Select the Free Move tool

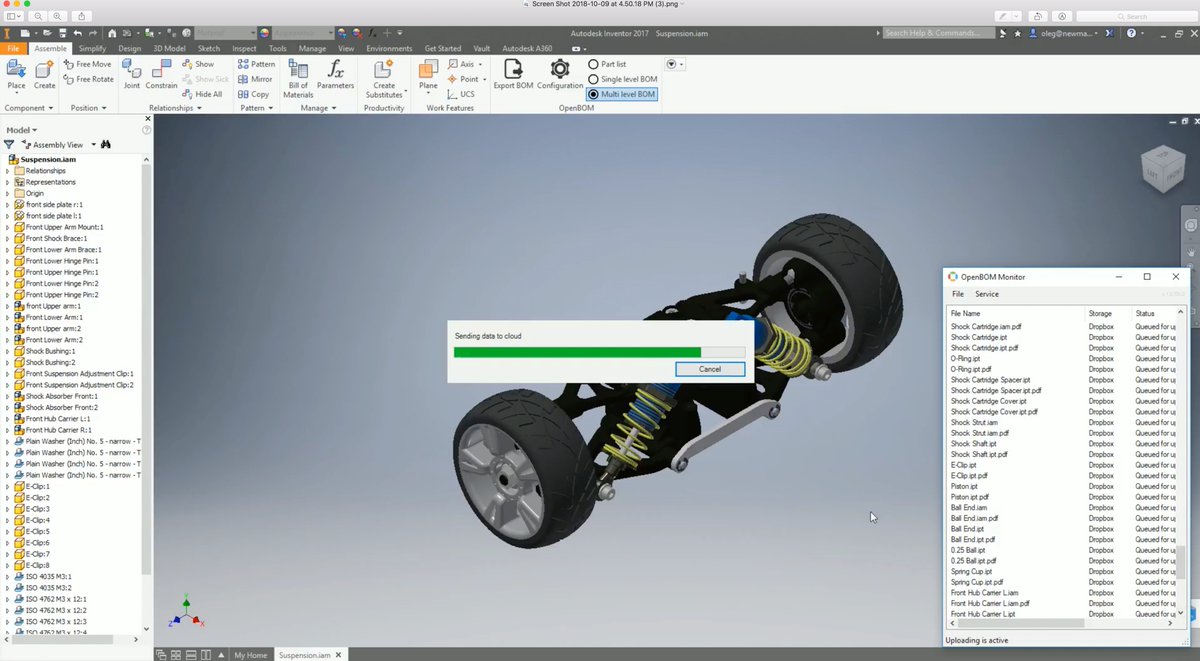tap(88, 64)
